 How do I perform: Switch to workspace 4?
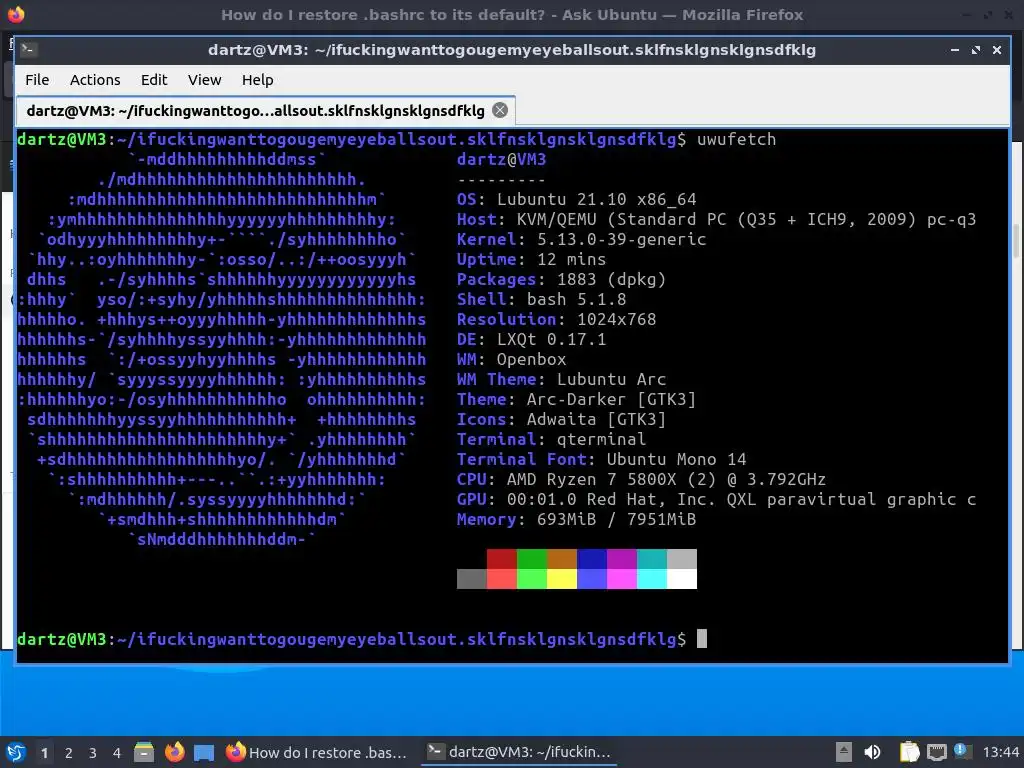pyautogui.click(x=117, y=752)
